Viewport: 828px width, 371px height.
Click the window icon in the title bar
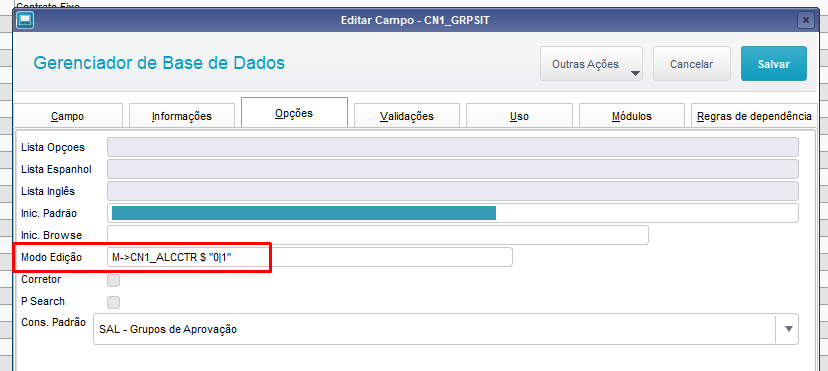coord(24,20)
